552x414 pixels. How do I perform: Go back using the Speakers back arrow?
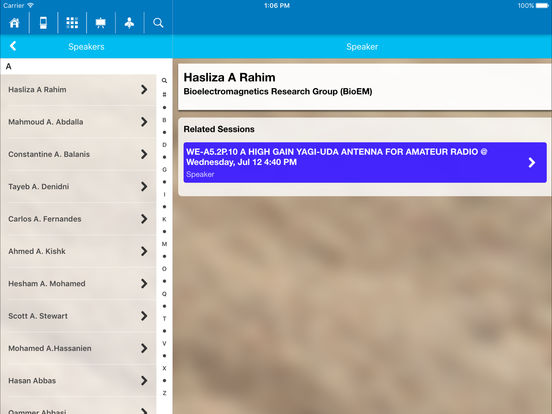click(x=13, y=46)
